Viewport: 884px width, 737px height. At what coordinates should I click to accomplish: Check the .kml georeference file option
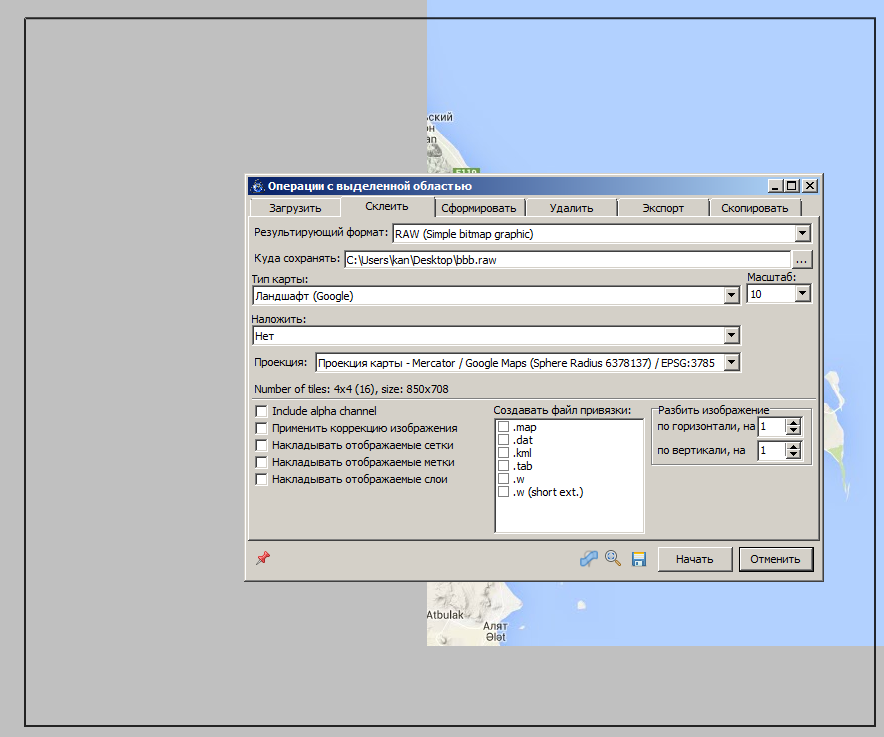504,453
